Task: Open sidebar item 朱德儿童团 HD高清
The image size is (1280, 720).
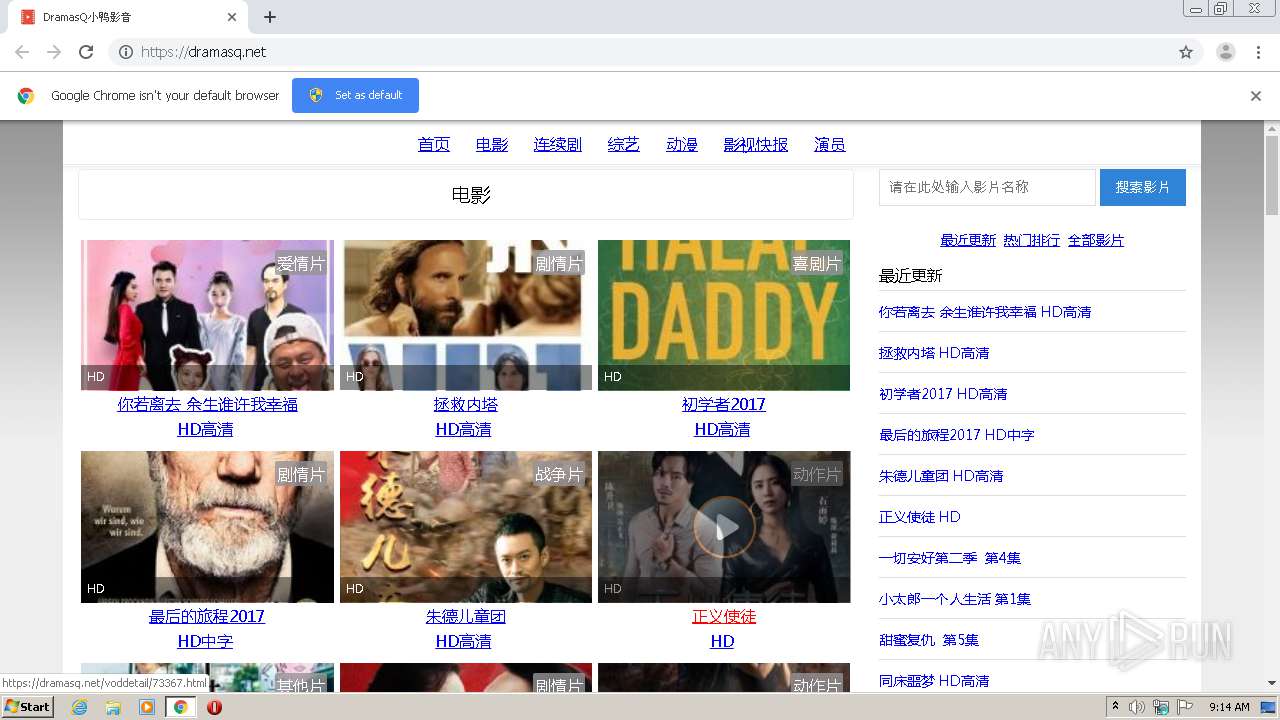Action: pyautogui.click(x=941, y=476)
